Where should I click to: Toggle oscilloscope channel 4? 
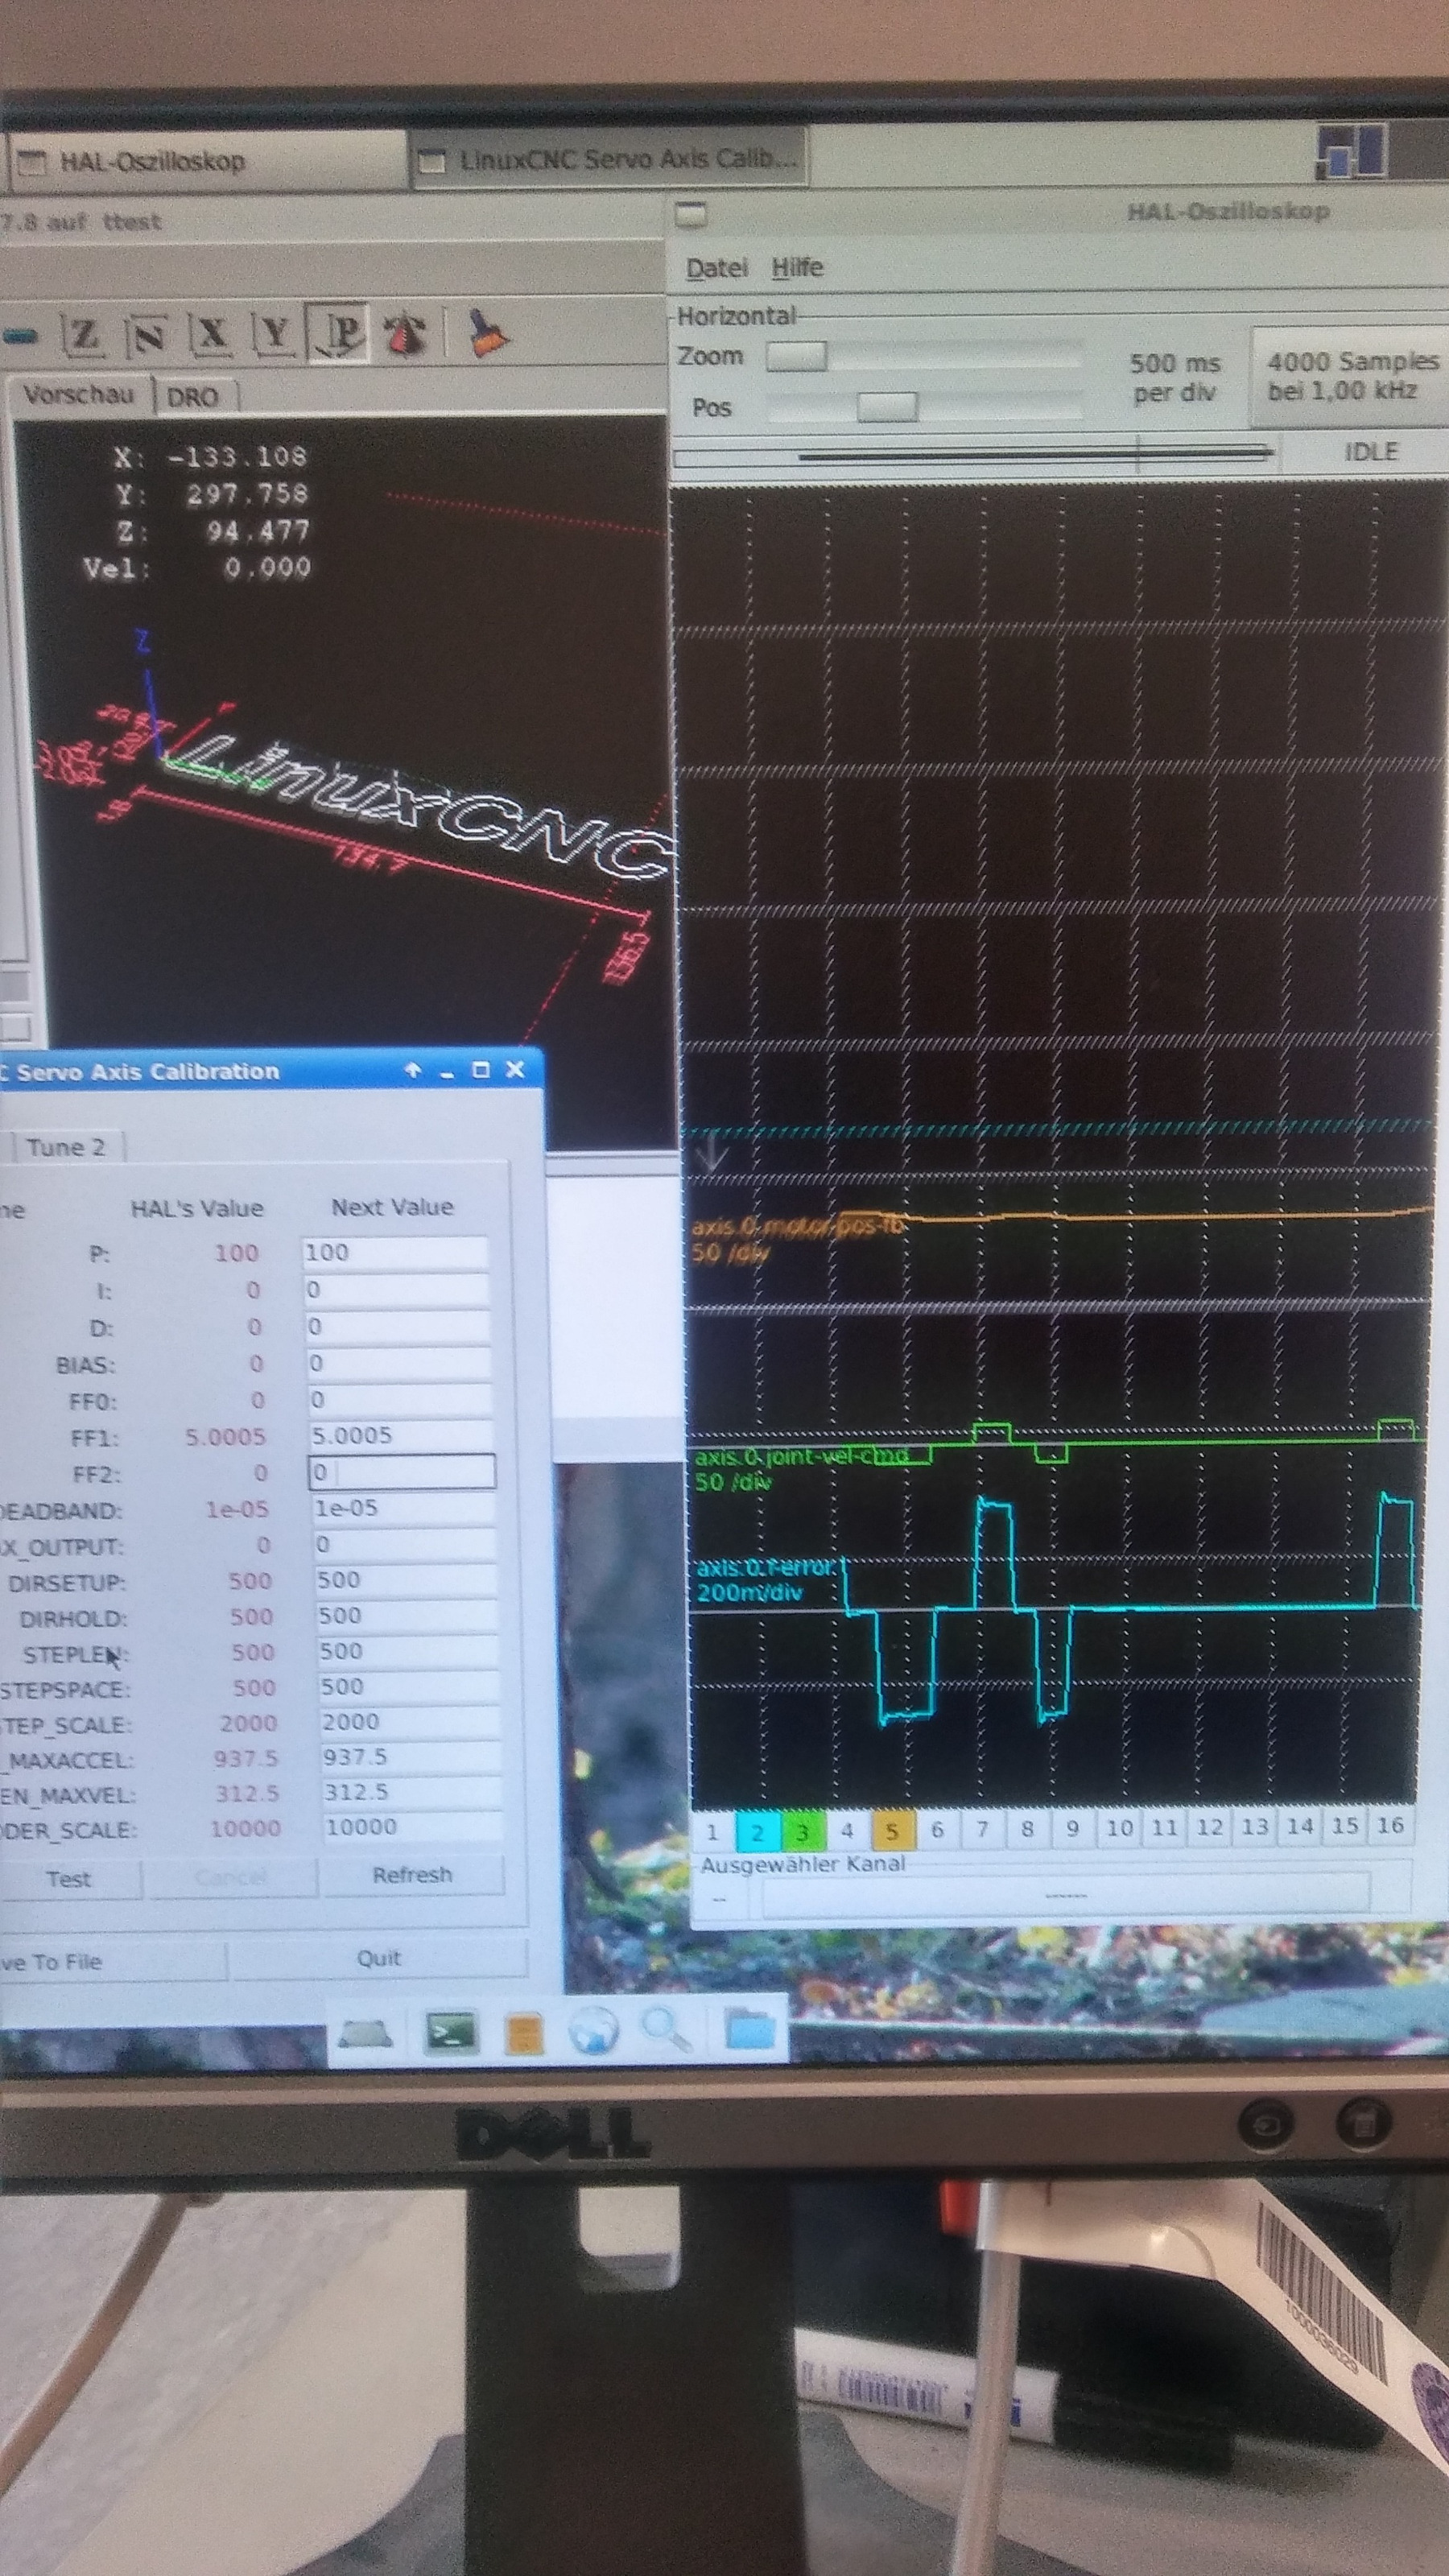(x=847, y=1831)
